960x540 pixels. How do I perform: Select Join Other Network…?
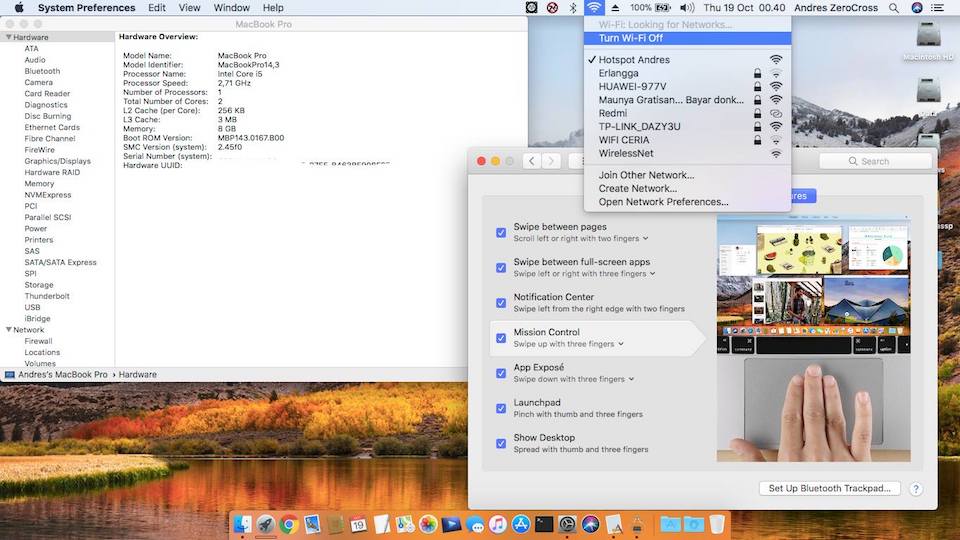[688, 175]
